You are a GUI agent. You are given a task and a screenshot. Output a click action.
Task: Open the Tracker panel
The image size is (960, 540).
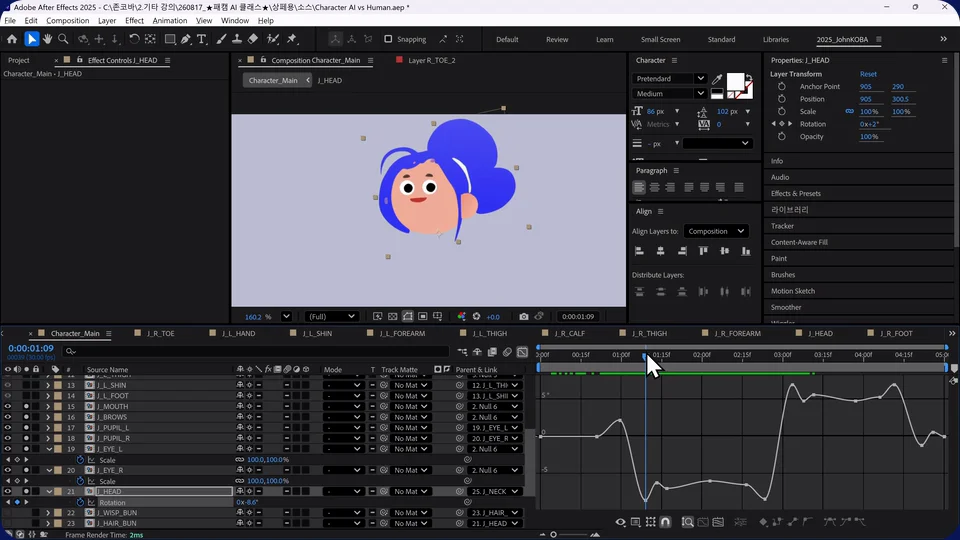(x=782, y=226)
